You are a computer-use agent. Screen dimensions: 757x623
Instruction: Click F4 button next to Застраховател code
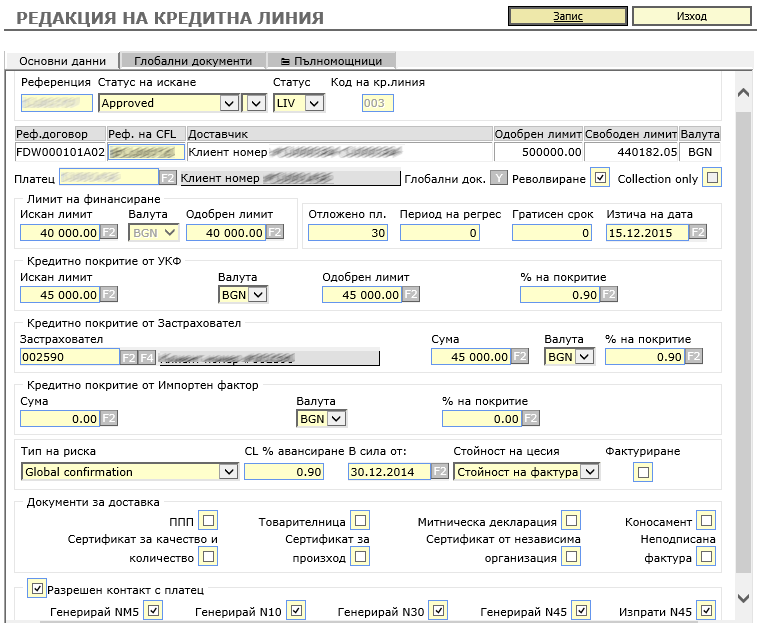pyautogui.click(x=147, y=357)
